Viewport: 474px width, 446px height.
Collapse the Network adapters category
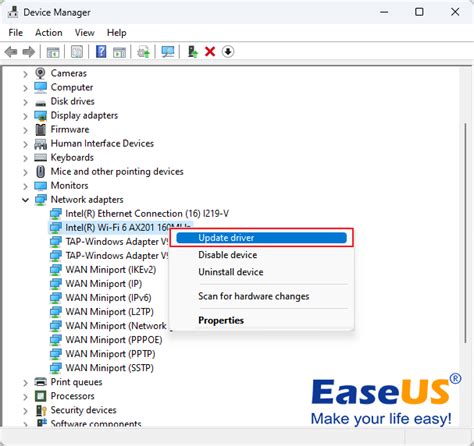point(25,200)
